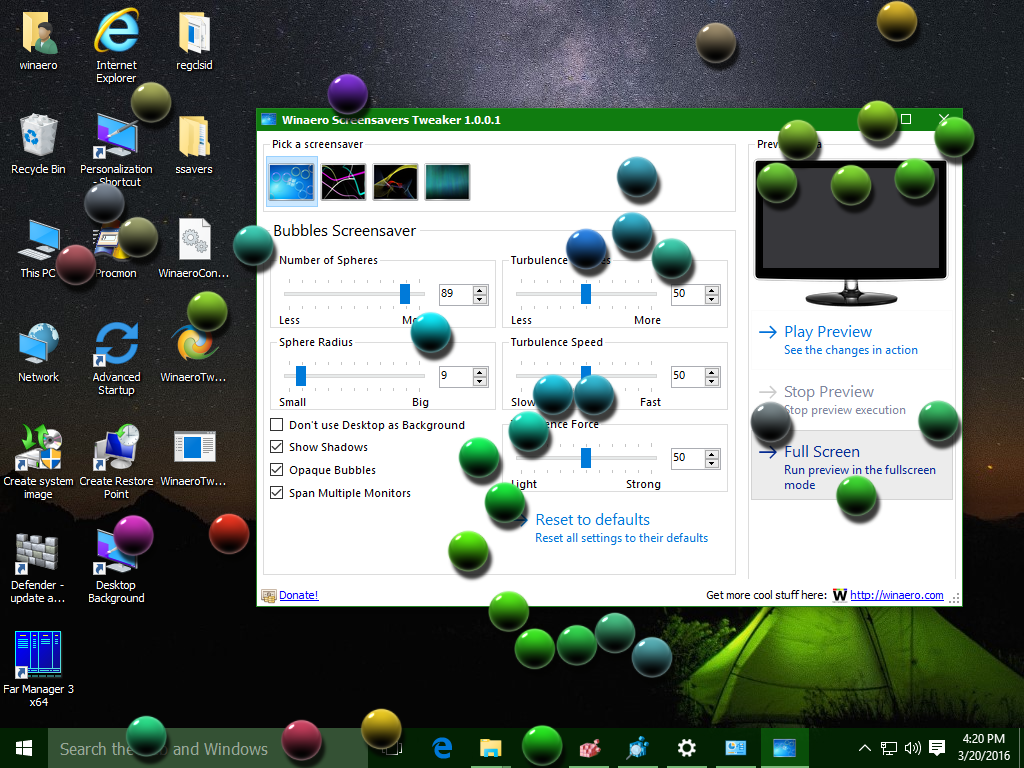Open the winaero.com link
1024x768 pixels.
point(896,594)
